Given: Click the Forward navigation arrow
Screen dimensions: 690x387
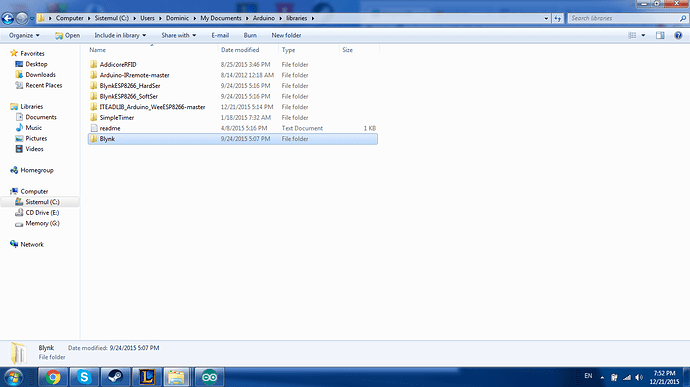Looking at the screenshot, I should click(21, 18).
